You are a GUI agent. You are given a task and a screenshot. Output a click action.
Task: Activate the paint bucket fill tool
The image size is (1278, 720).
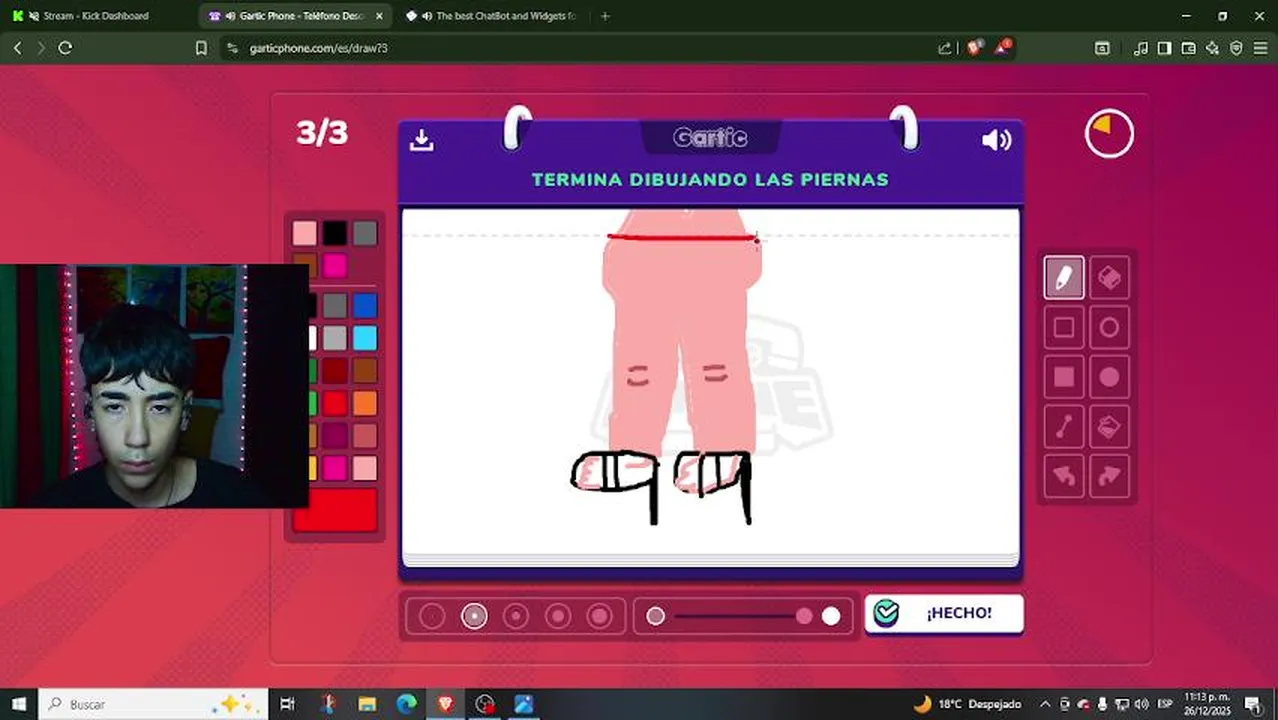tap(1110, 427)
